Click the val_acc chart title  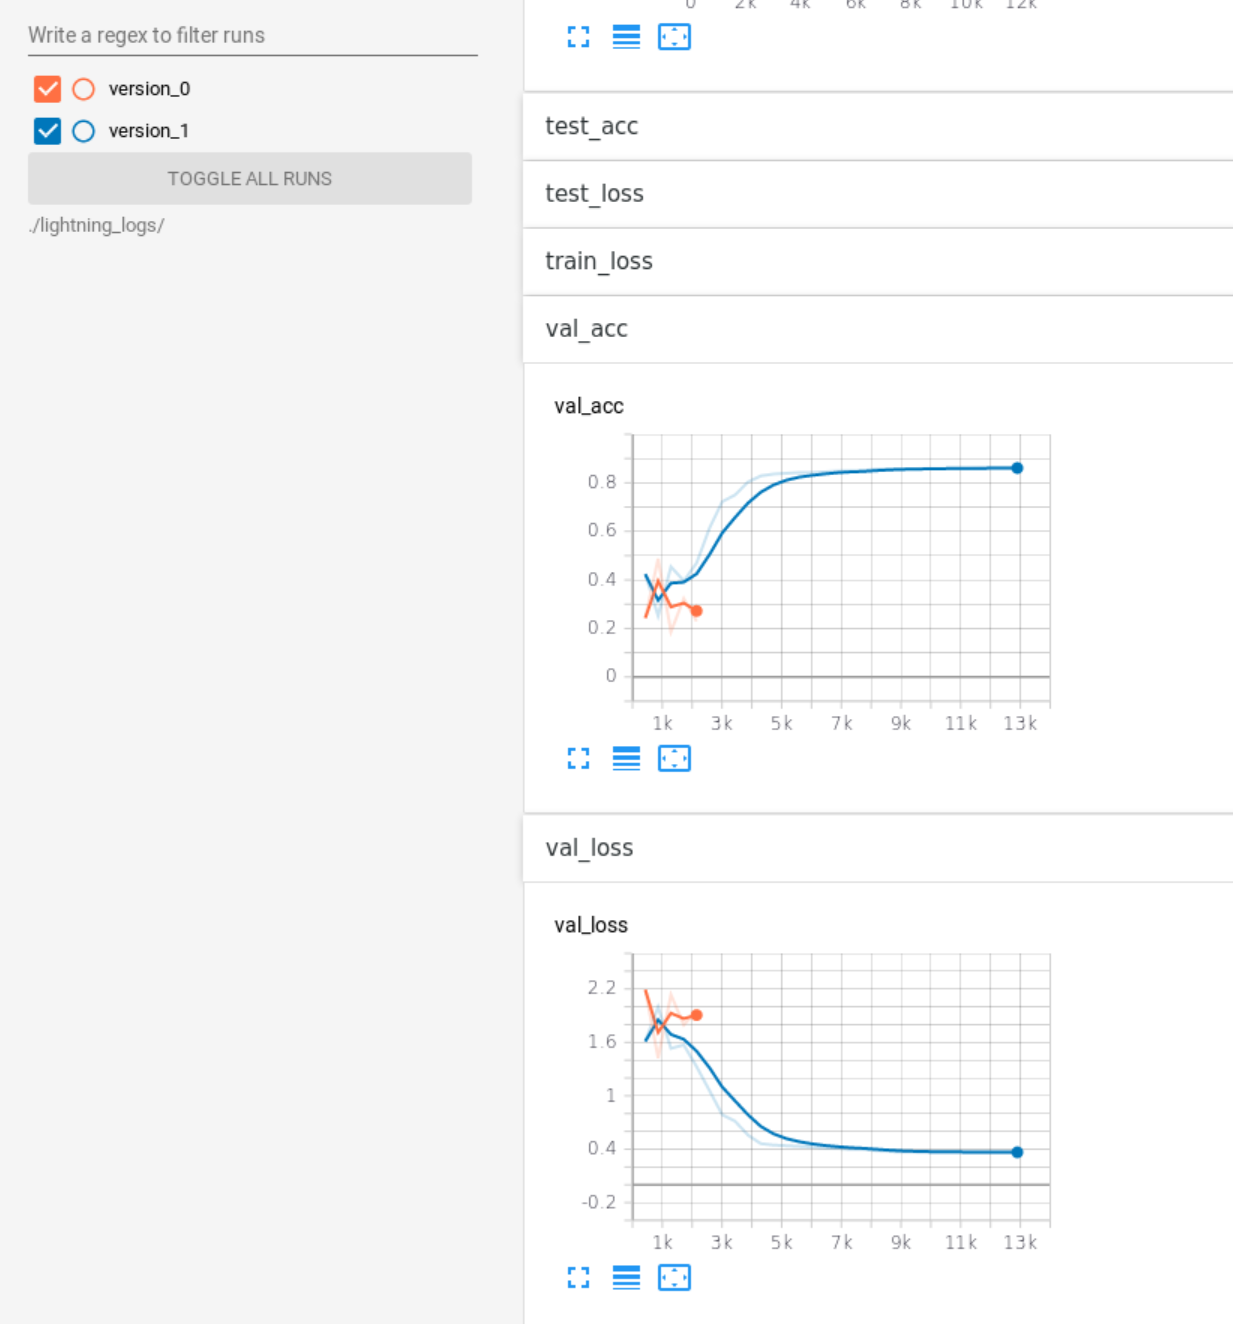(589, 406)
